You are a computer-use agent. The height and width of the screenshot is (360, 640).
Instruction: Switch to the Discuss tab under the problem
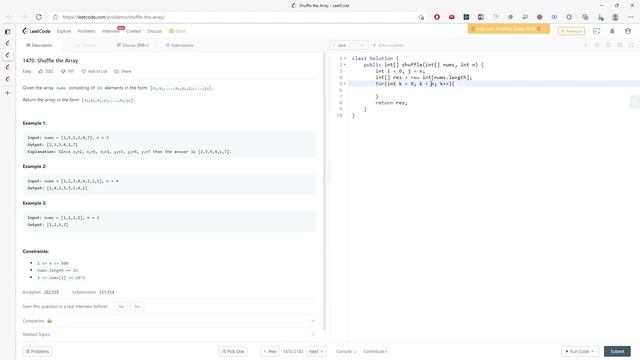(x=133, y=45)
